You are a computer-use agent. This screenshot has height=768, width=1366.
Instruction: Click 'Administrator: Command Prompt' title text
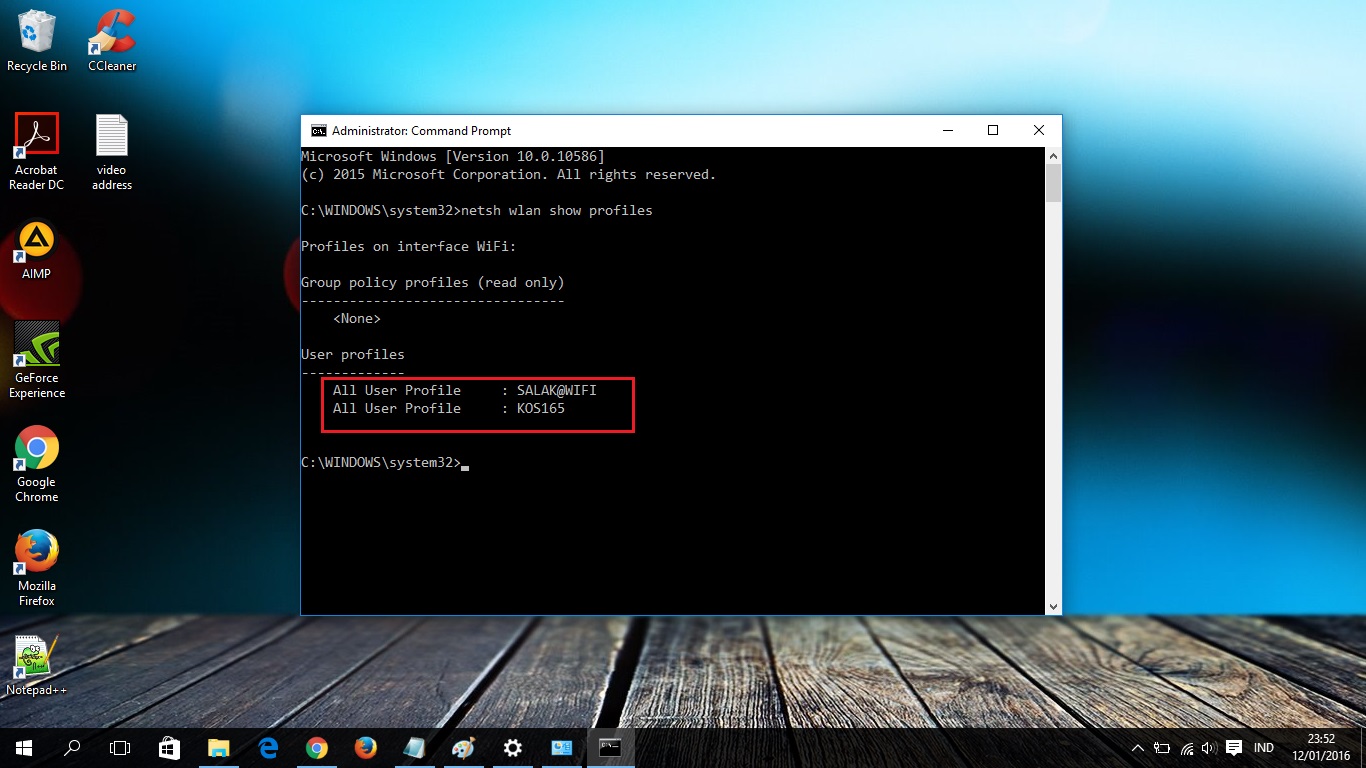pos(421,131)
